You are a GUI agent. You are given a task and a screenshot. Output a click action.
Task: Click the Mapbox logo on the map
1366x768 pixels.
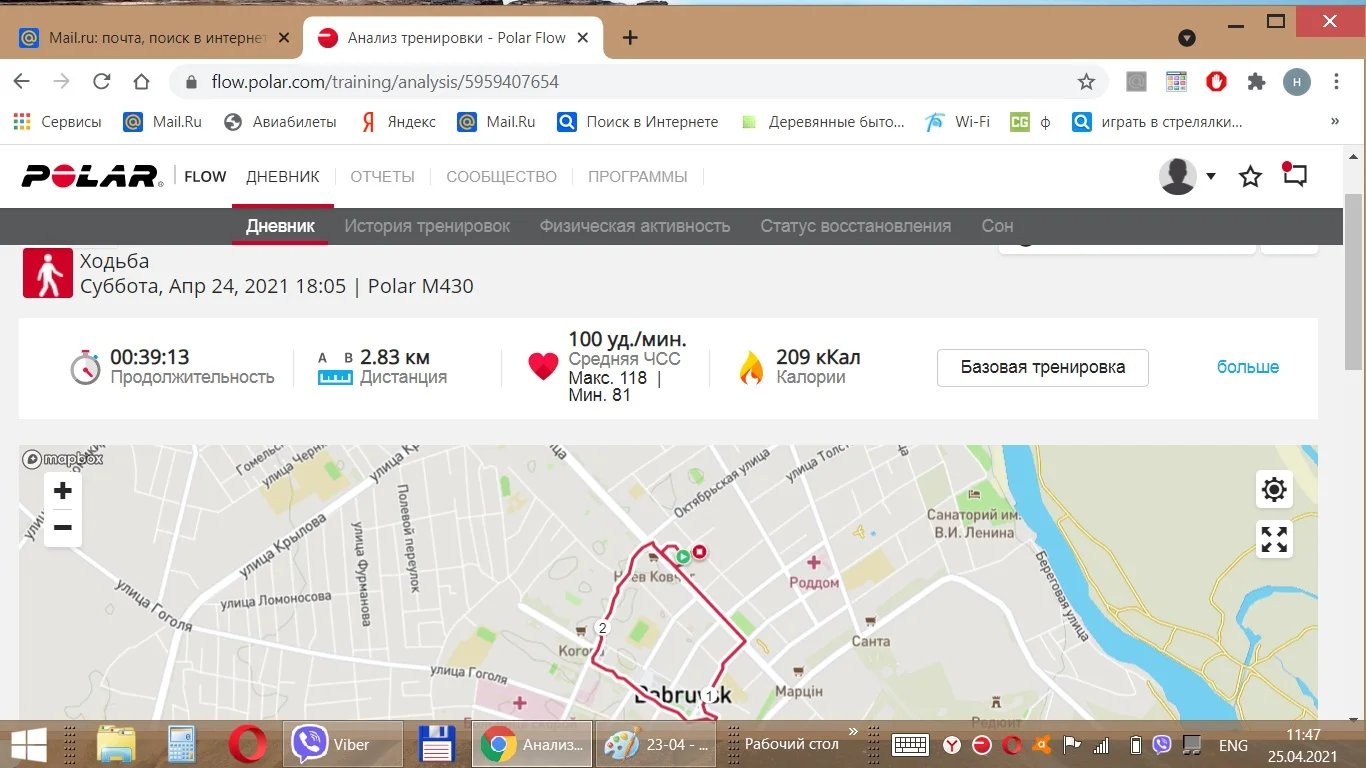63,459
